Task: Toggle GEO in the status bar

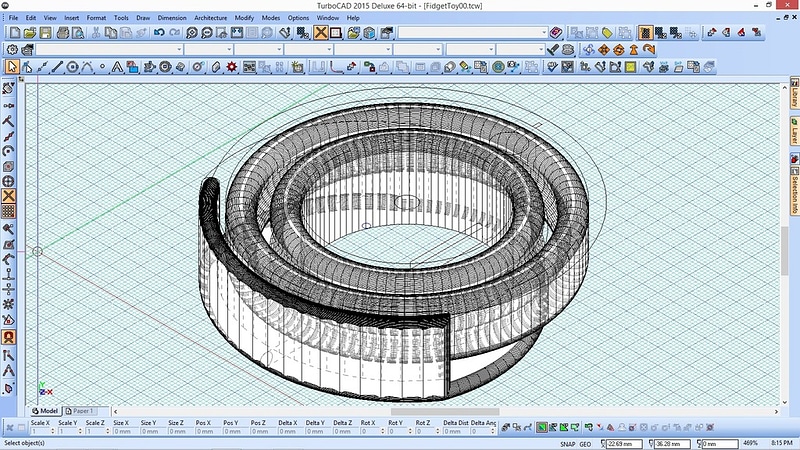Action: (x=585, y=444)
